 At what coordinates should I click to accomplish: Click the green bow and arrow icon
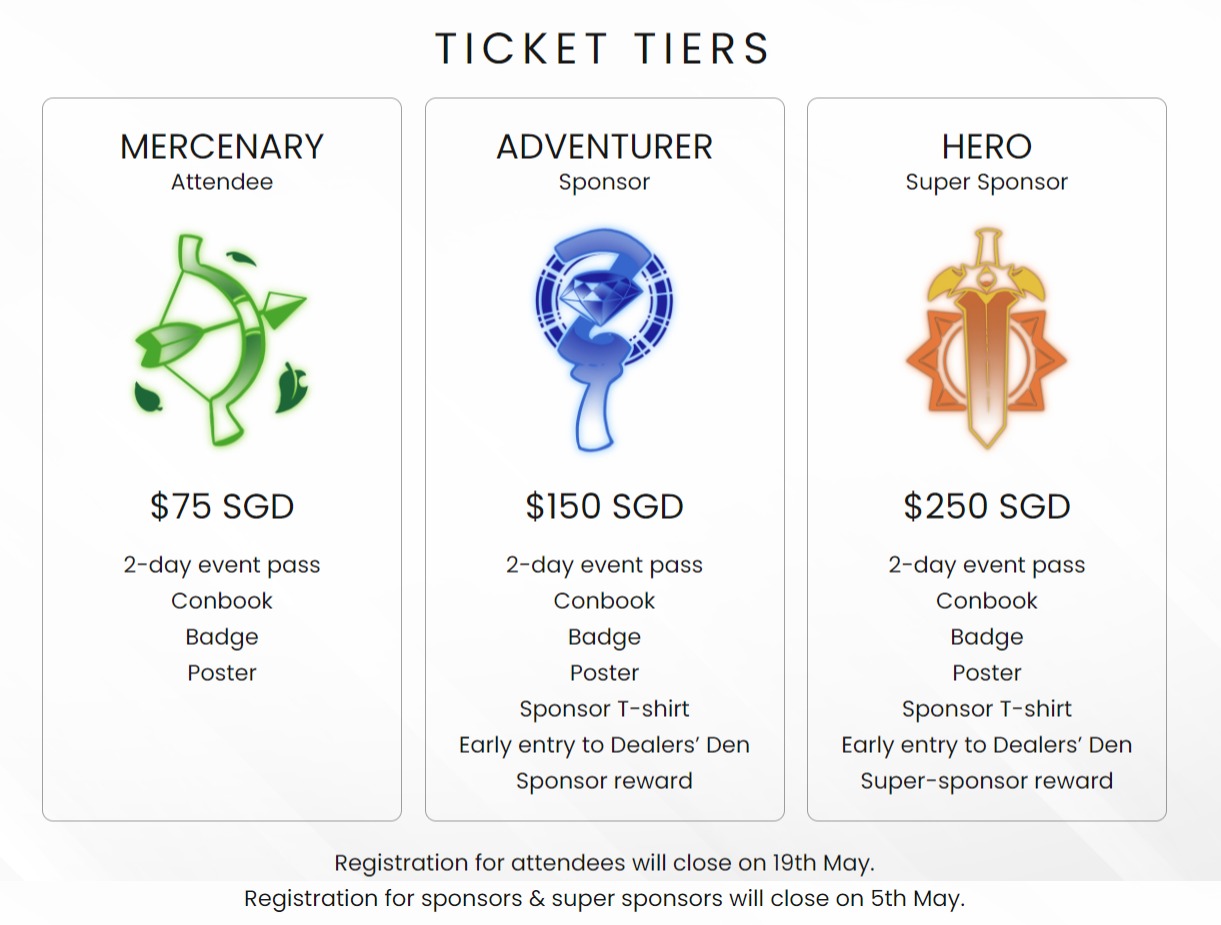click(x=221, y=340)
